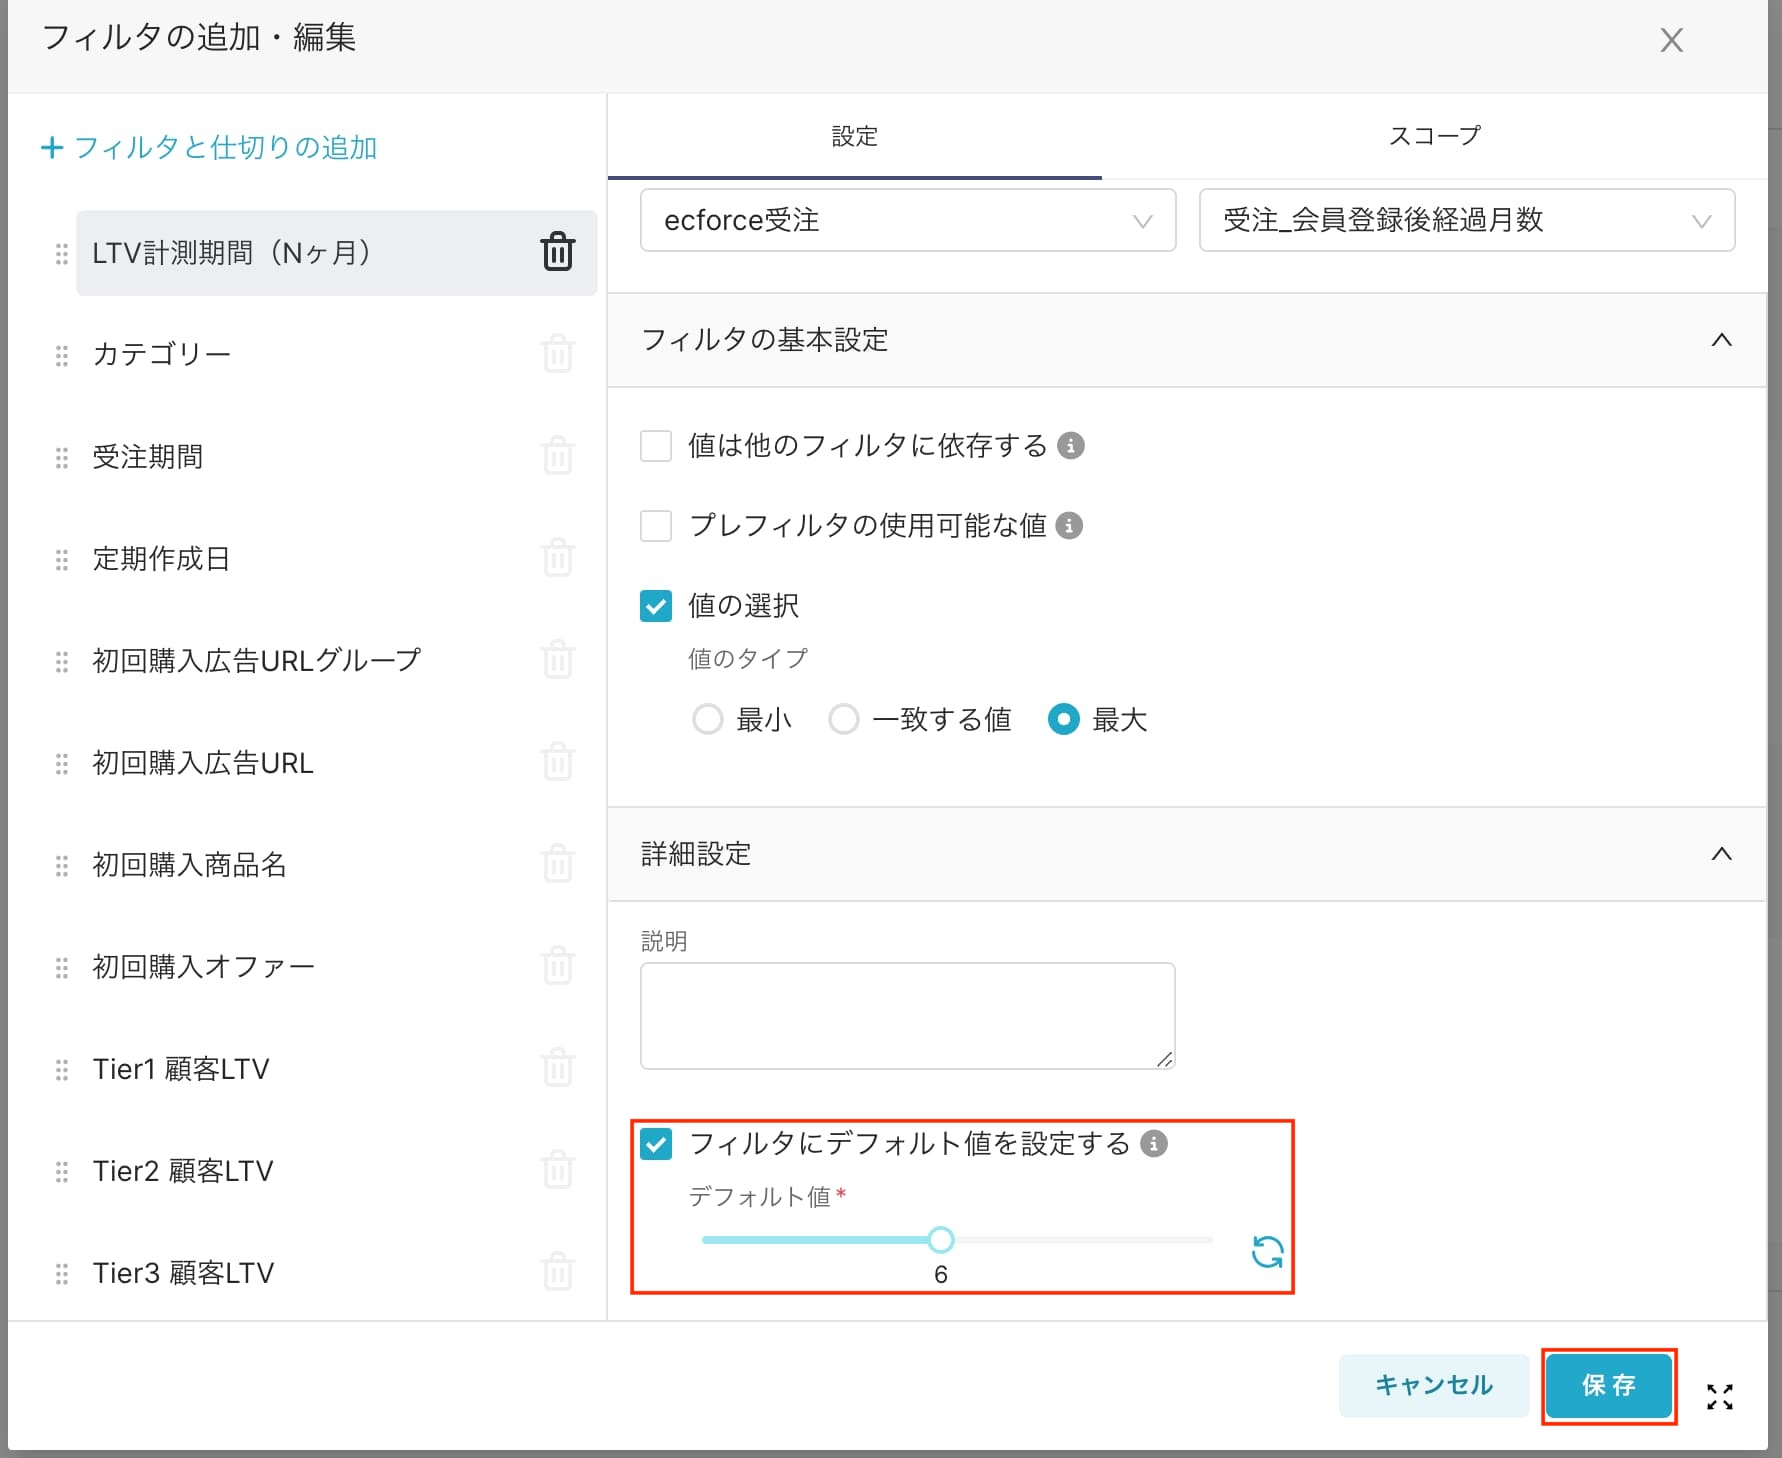Collapse フィルタの基本設定 section
Screen dimensions: 1782x1458
(x=1721, y=340)
